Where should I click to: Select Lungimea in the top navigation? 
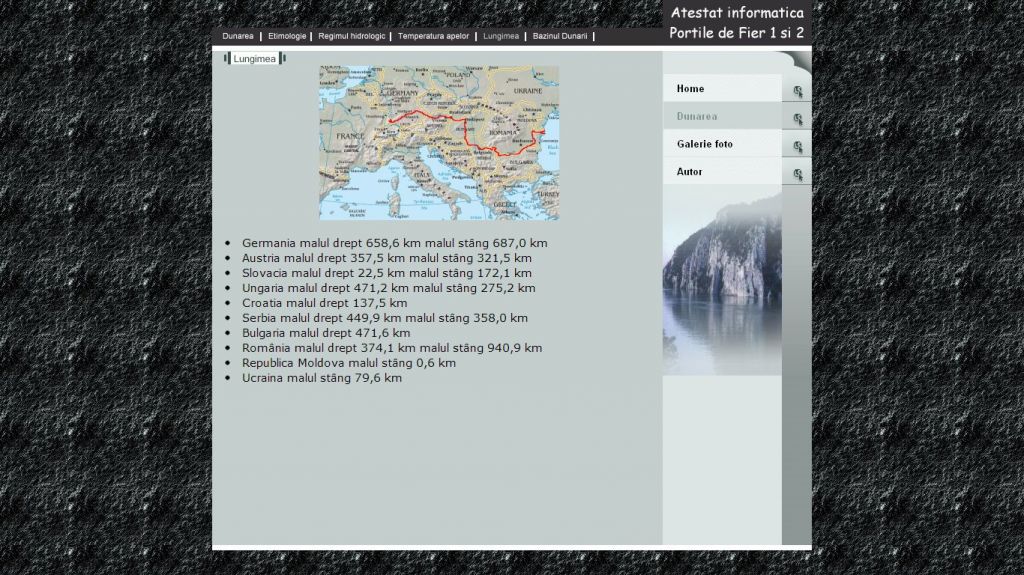(x=501, y=36)
